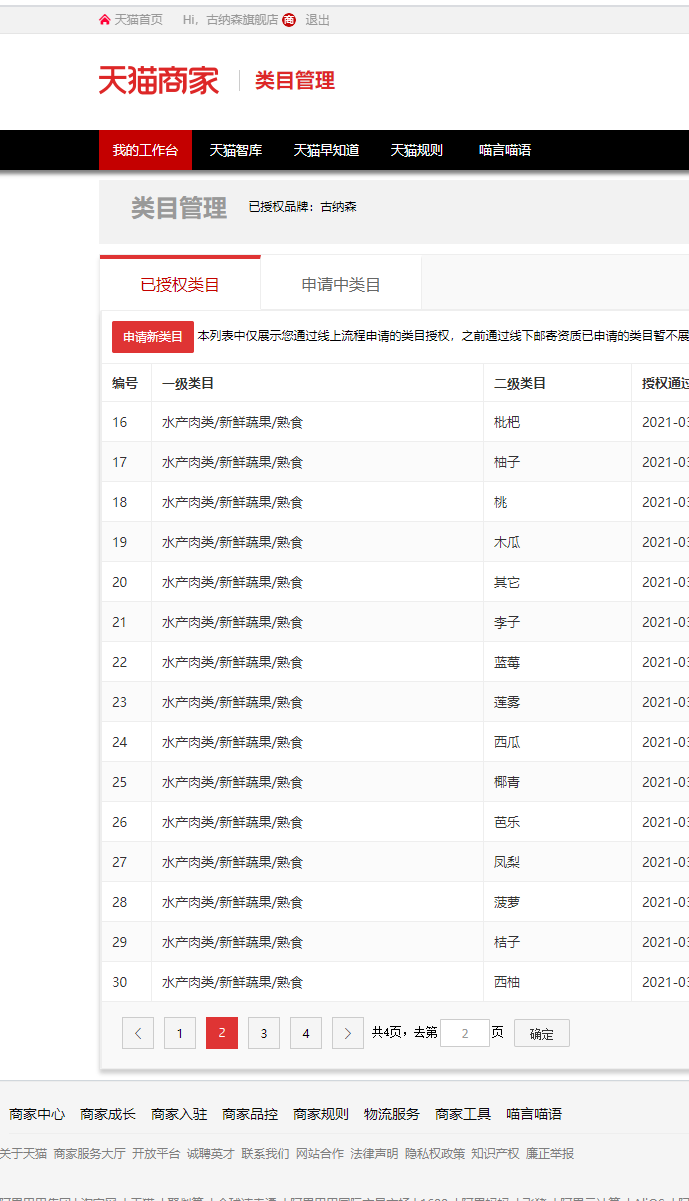Click row number 23
Screen dimensions: 689x1201
coord(120,702)
